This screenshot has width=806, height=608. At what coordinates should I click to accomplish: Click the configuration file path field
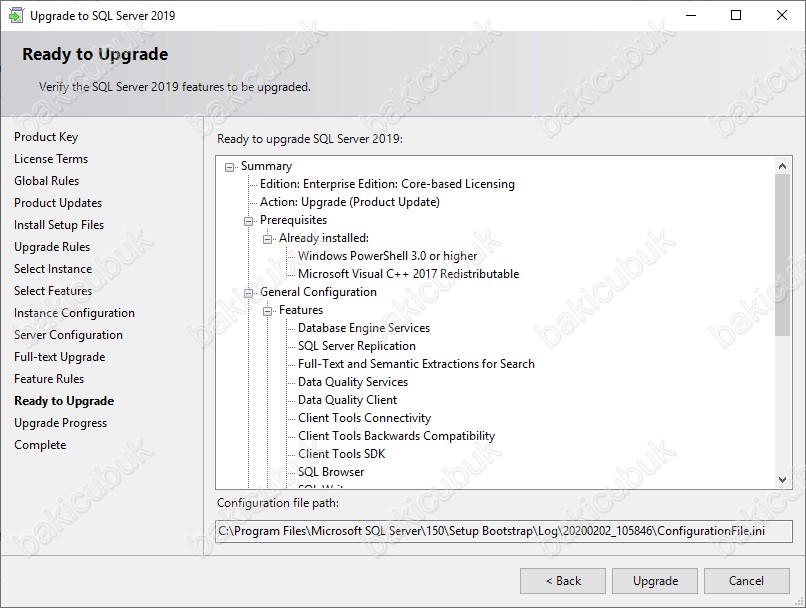[504, 531]
